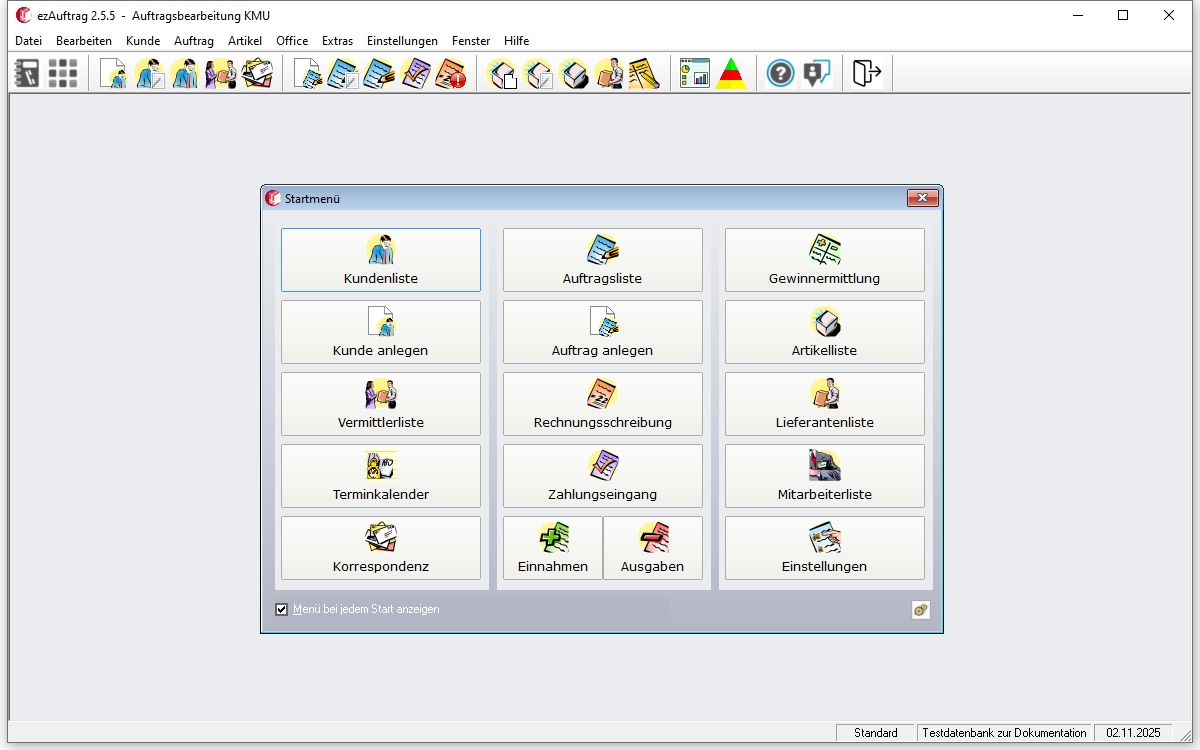Open the Bearbeiten menu

(x=84, y=41)
